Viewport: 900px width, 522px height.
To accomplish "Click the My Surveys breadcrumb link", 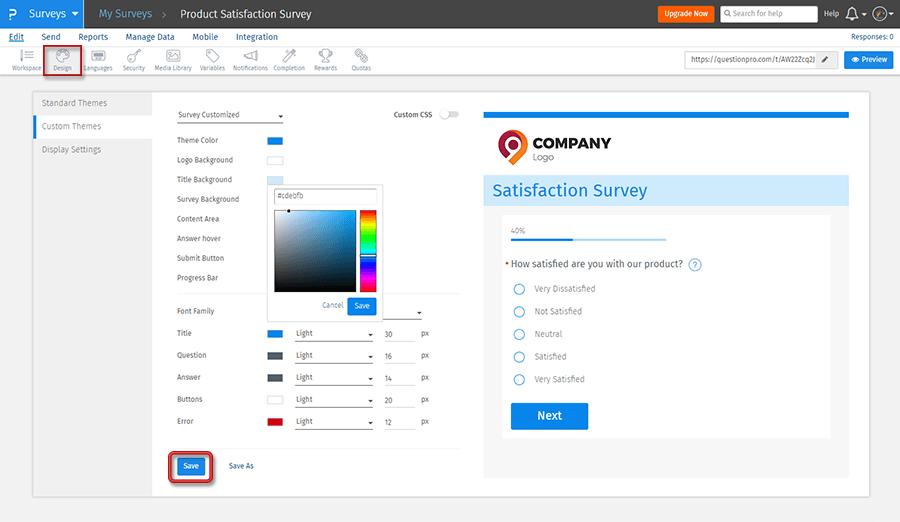I will pos(125,14).
